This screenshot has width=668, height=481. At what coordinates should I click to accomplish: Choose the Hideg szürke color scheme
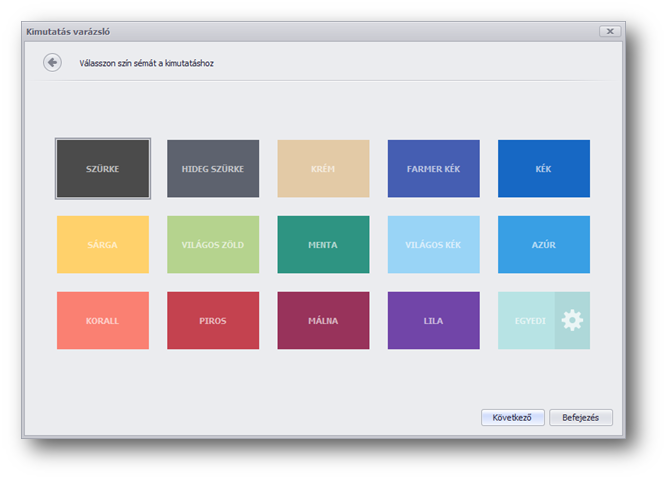(213, 169)
